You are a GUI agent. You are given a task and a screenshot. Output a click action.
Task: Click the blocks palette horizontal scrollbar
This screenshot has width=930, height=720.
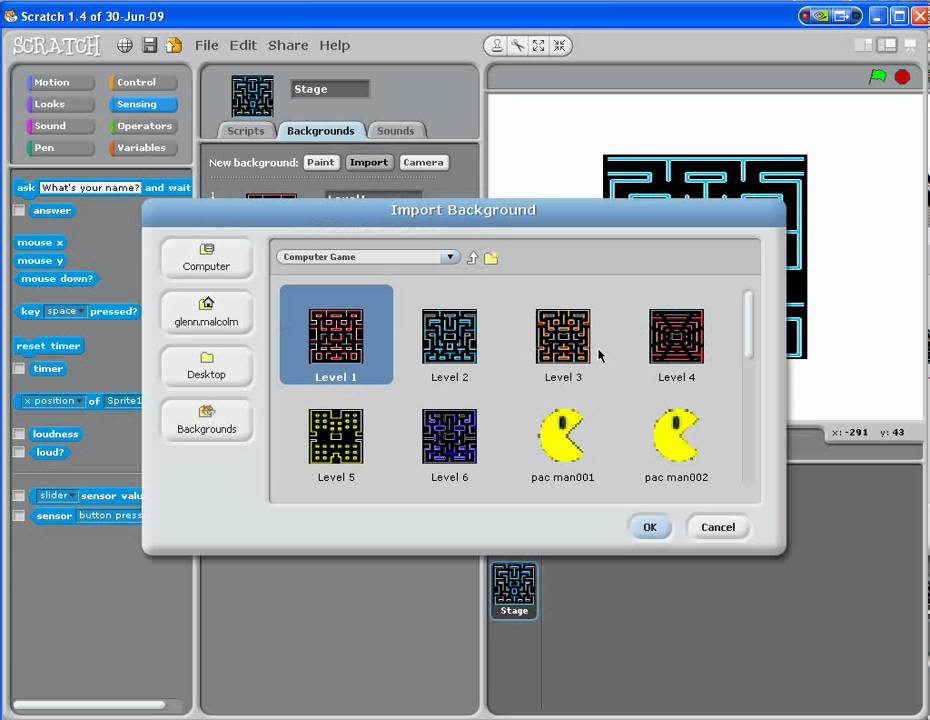coord(89,705)
